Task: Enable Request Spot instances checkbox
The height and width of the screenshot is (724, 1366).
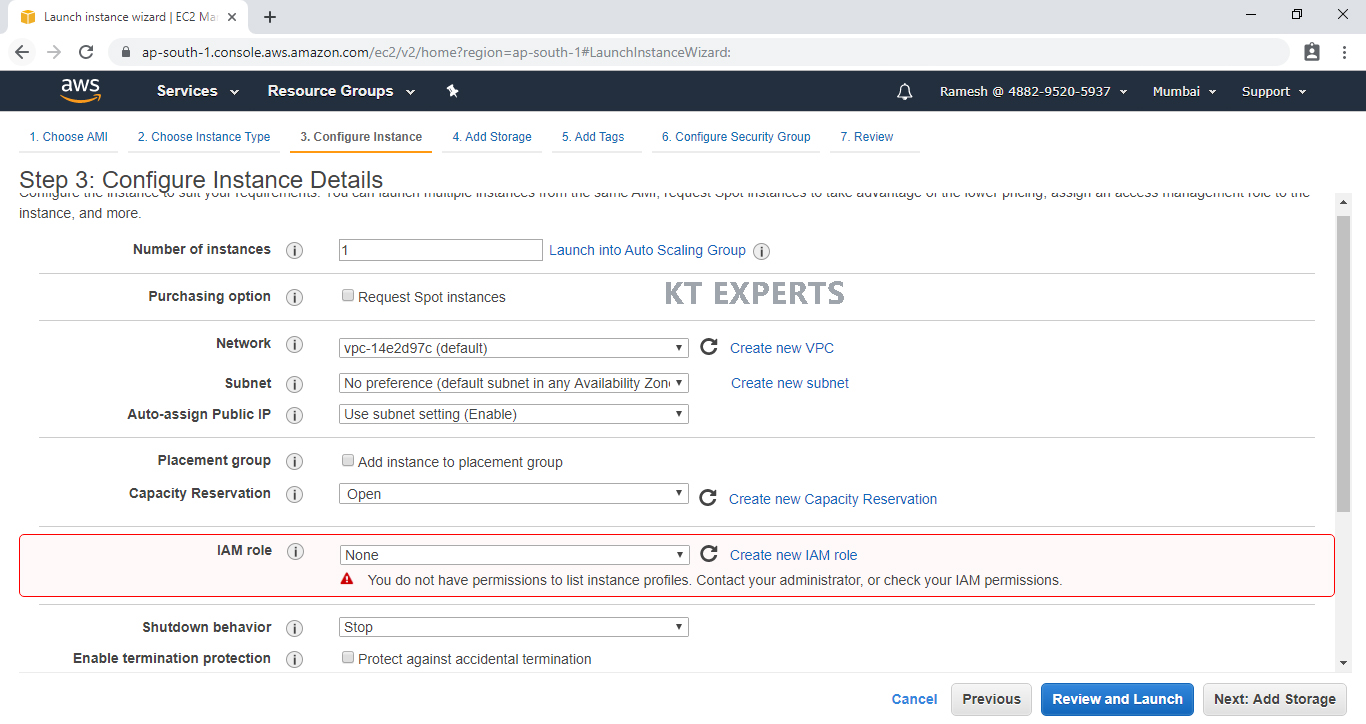Action: 348,296
